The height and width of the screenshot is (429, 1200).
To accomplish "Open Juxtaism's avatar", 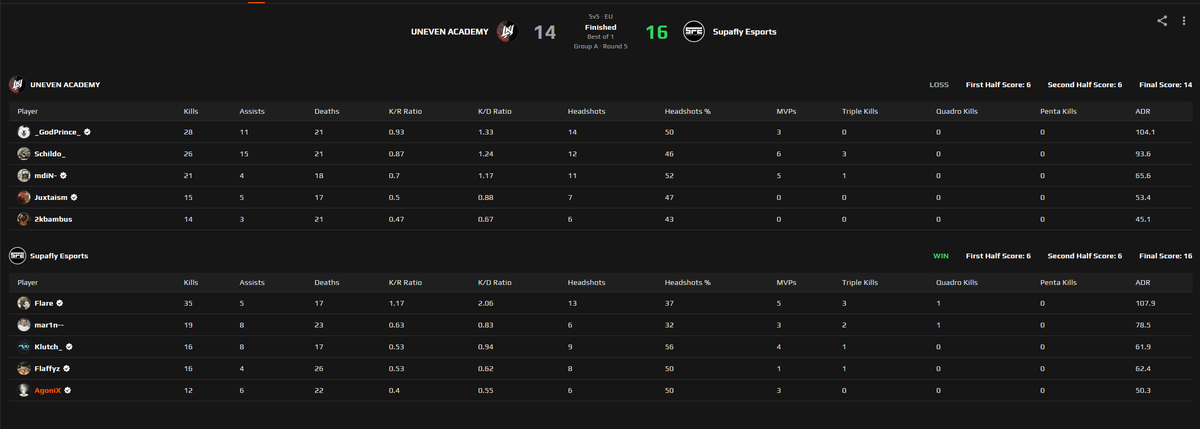I will [24, 197].
